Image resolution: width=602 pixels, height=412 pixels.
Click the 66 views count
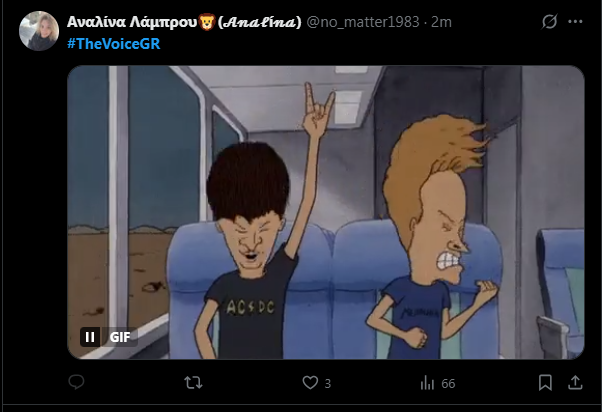point(448,384)
